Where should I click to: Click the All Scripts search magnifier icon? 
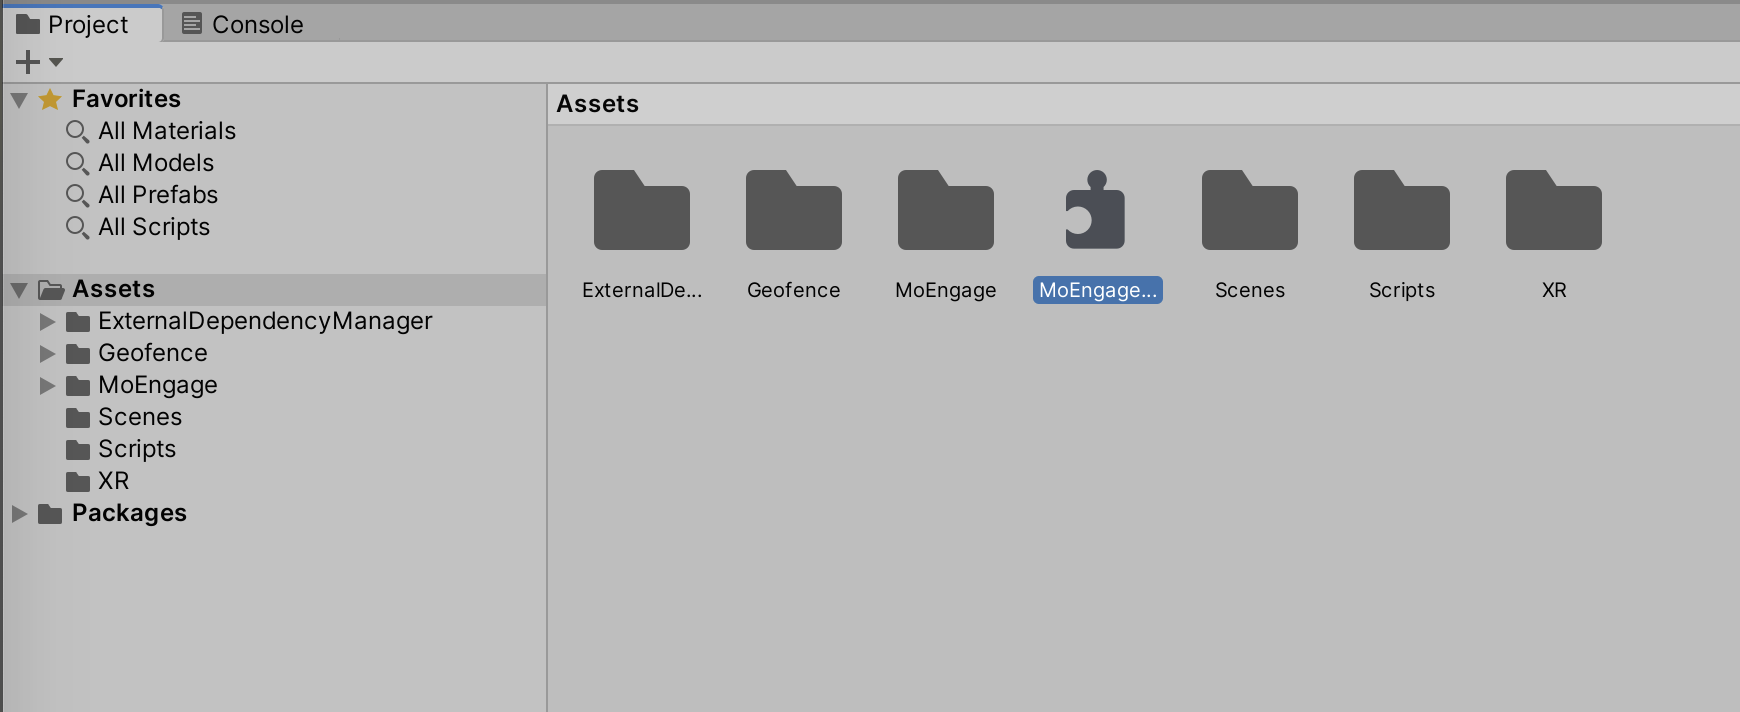click(77, 228)
